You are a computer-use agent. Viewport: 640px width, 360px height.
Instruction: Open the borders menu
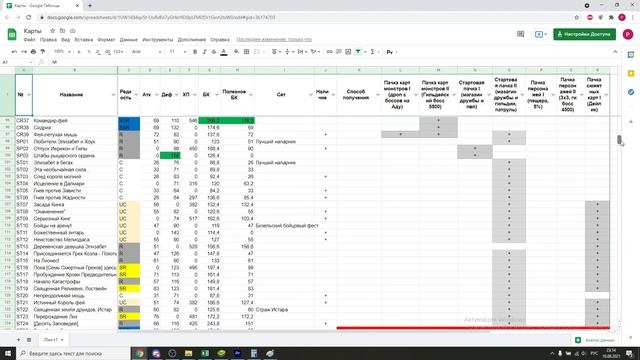pyautogui.click(x=247, y=52)
